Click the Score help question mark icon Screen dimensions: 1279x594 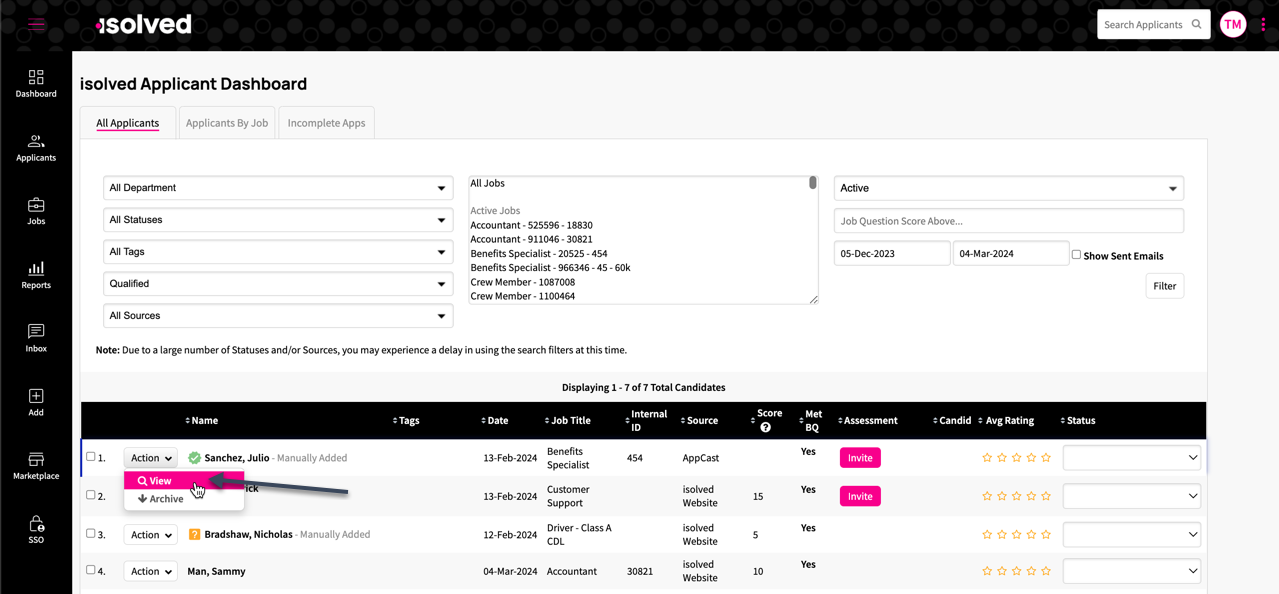click(766, 428)
